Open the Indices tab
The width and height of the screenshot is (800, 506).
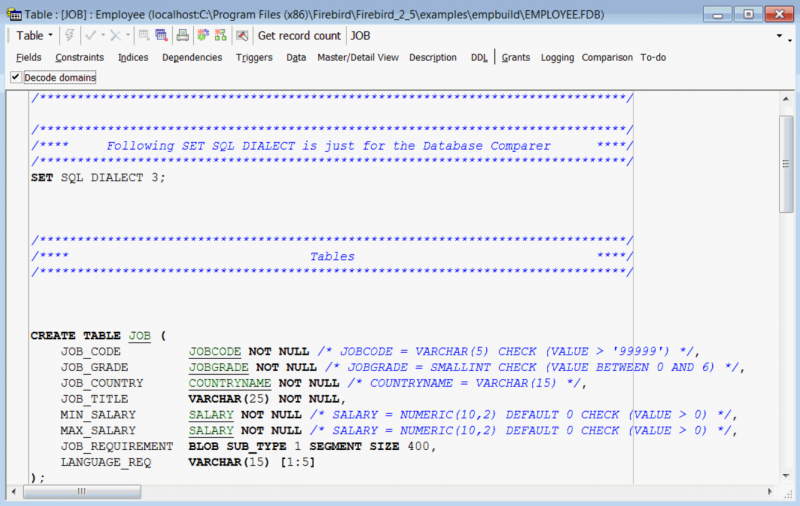(133, 58)
